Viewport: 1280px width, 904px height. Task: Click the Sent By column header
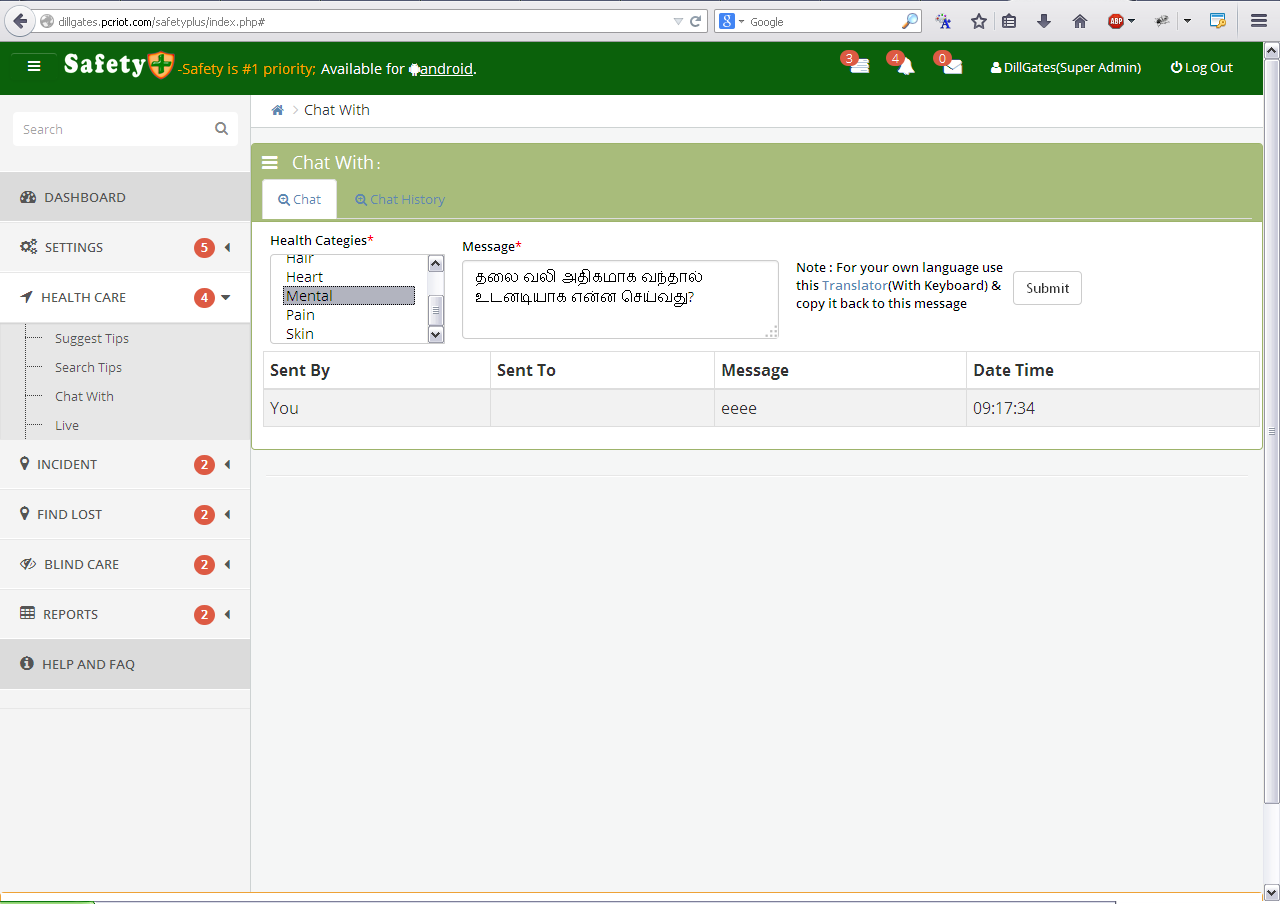377,370
